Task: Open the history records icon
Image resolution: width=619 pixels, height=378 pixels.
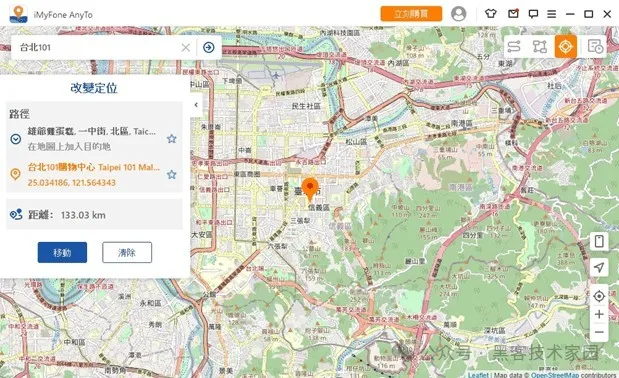Action: [595, 47]
